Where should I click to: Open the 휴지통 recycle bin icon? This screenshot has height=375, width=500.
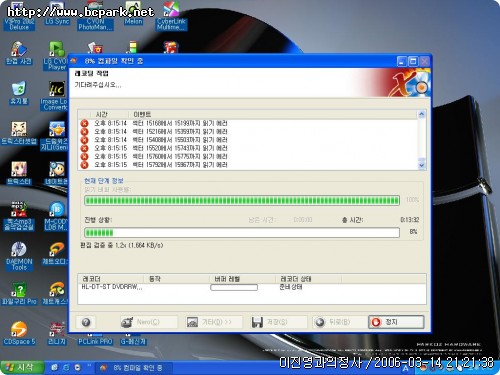pyautogui.click(x=19, y=93)
